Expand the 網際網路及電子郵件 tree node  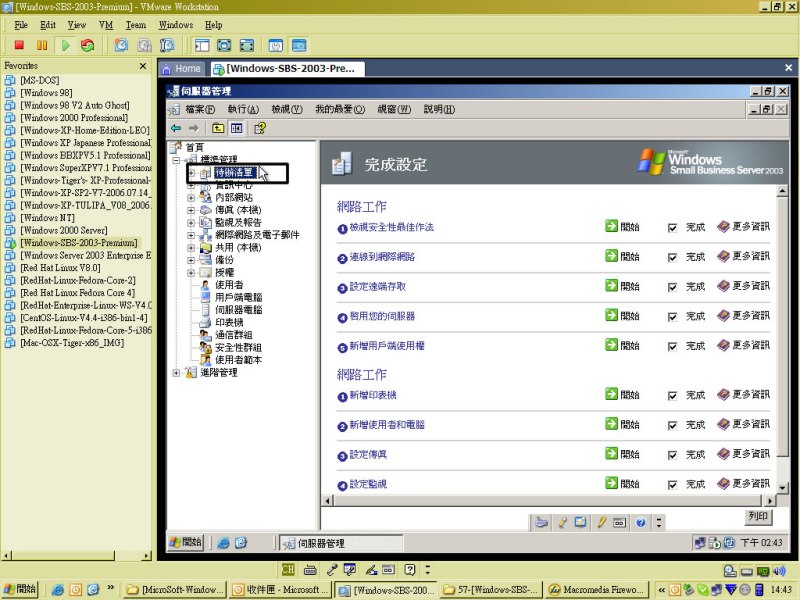(x=191, y=235)
